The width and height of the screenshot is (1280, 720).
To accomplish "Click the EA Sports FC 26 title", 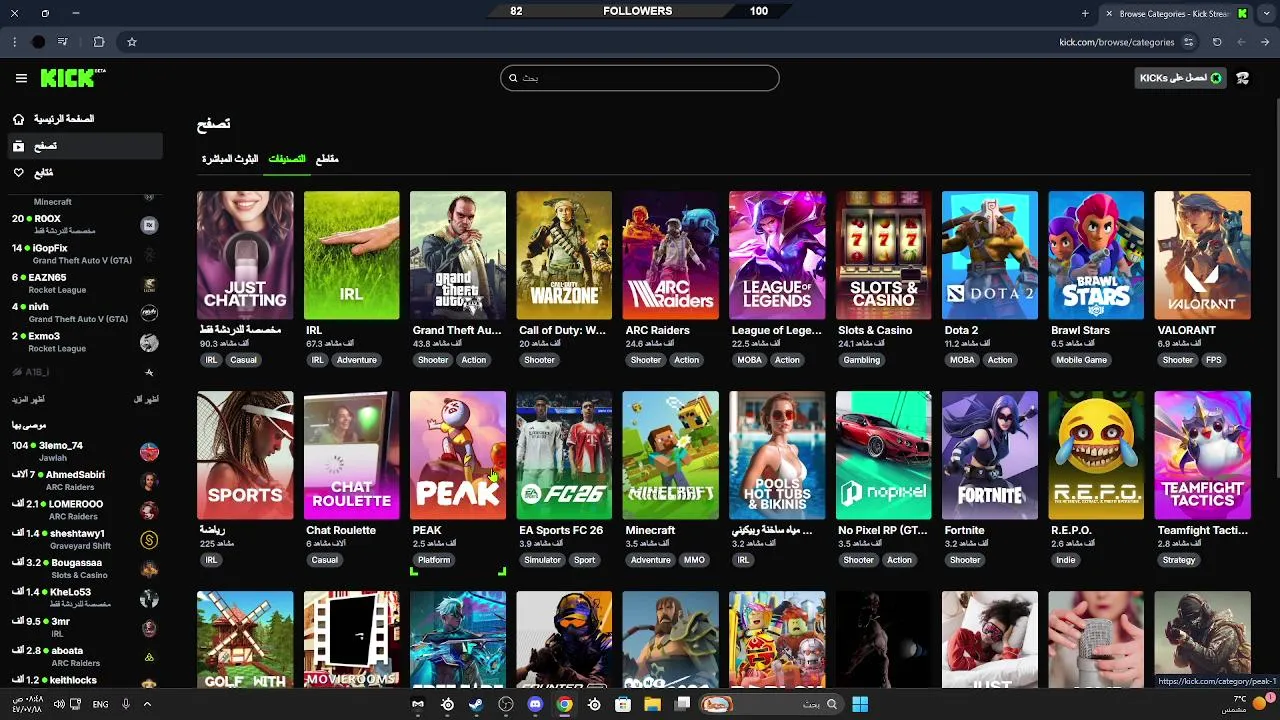I will click(x=561, y=530).
